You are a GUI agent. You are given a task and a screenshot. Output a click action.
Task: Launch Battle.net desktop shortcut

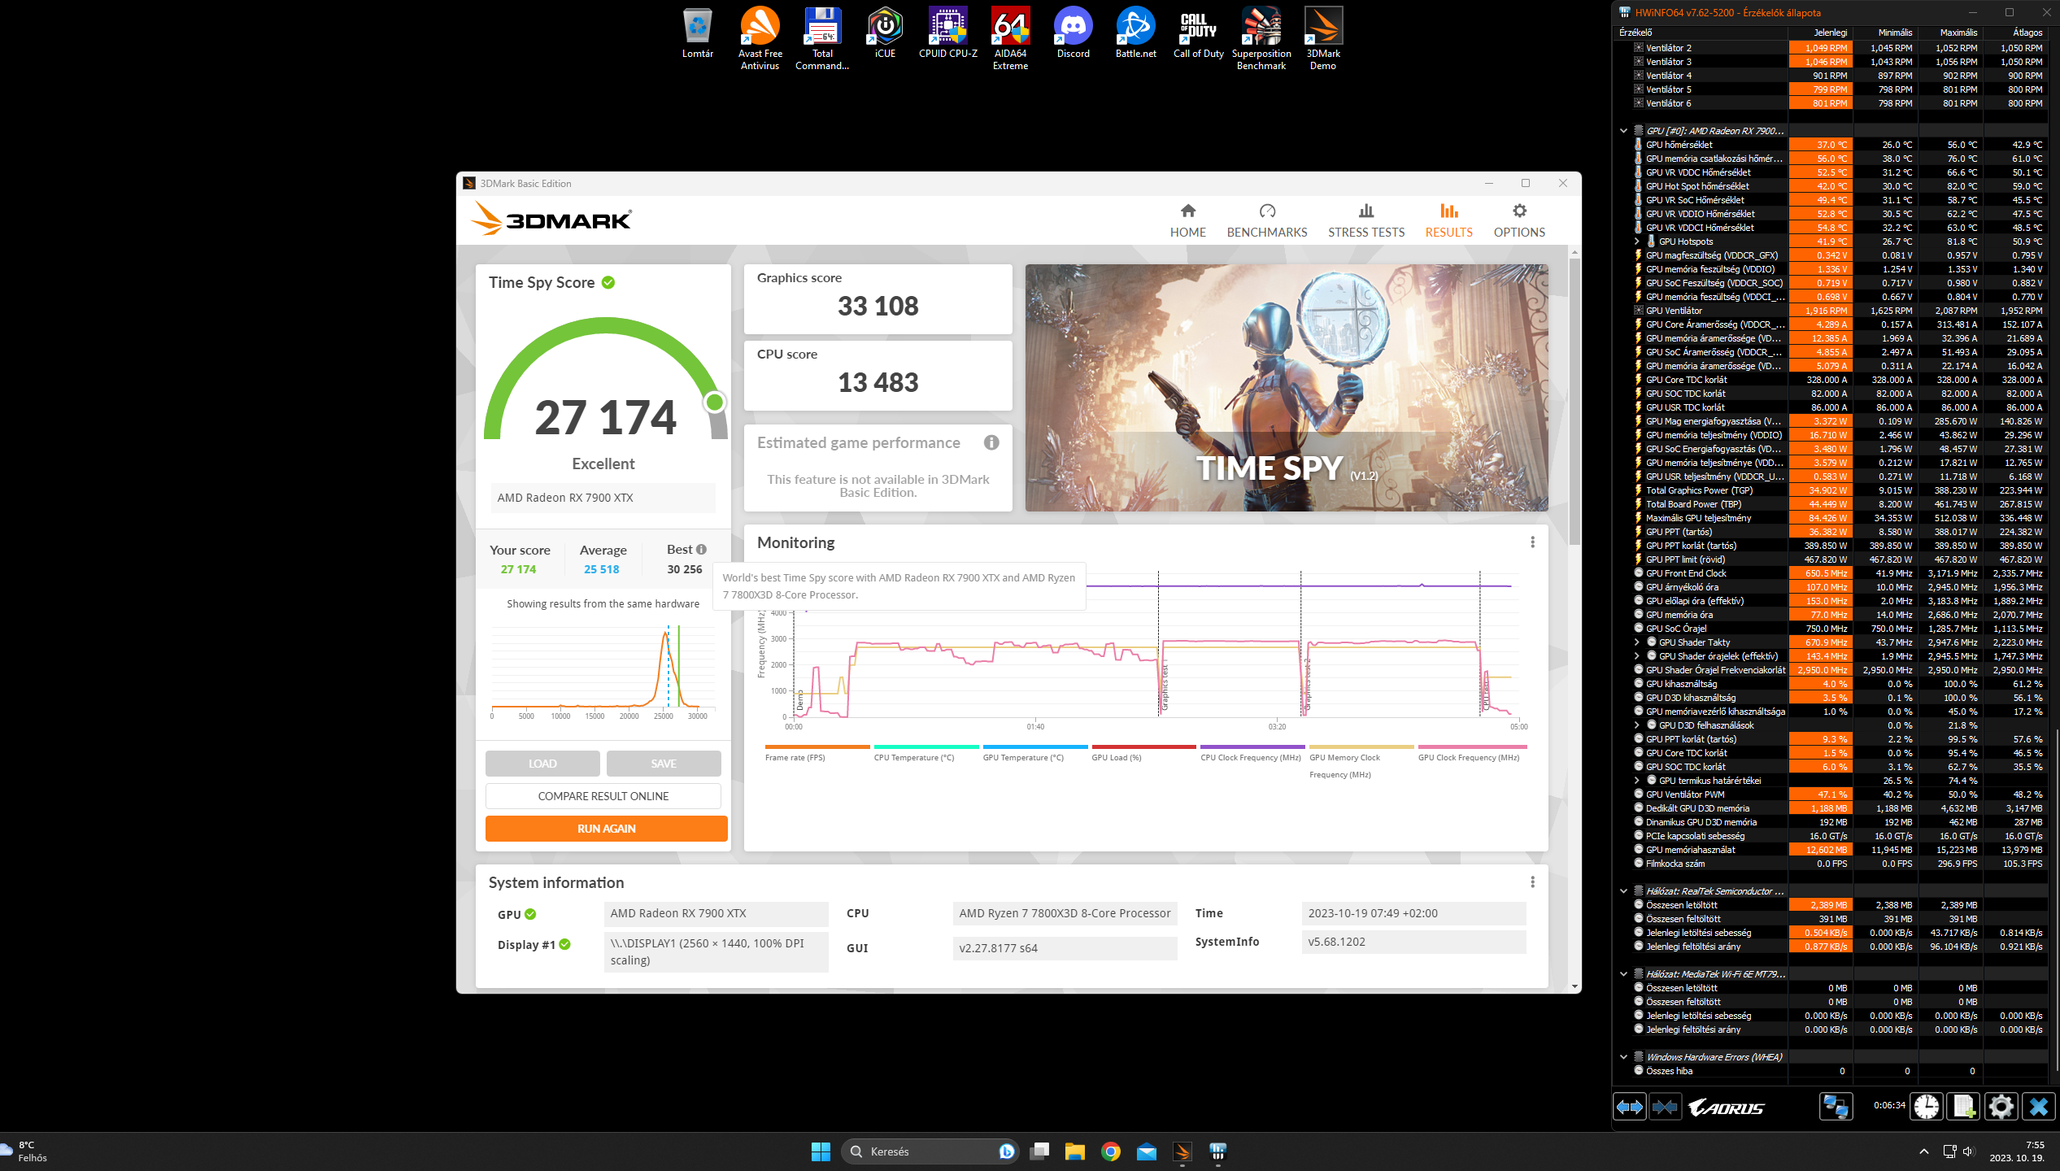[1136, 33]
